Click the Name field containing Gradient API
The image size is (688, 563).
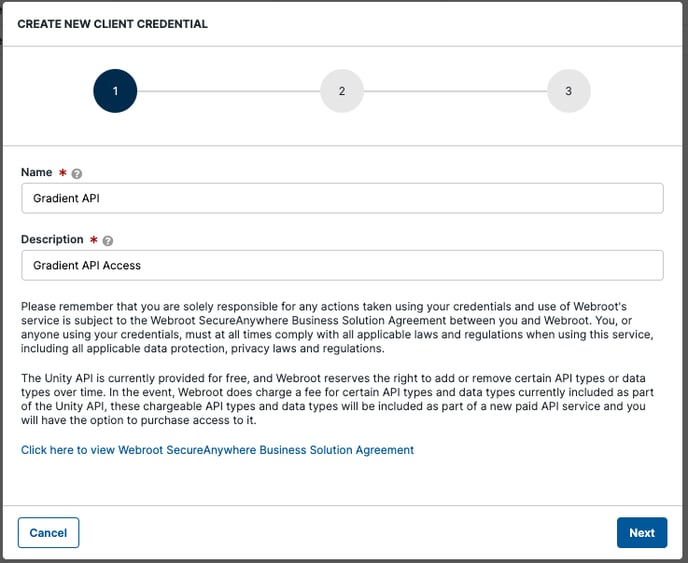coord(342,198)
